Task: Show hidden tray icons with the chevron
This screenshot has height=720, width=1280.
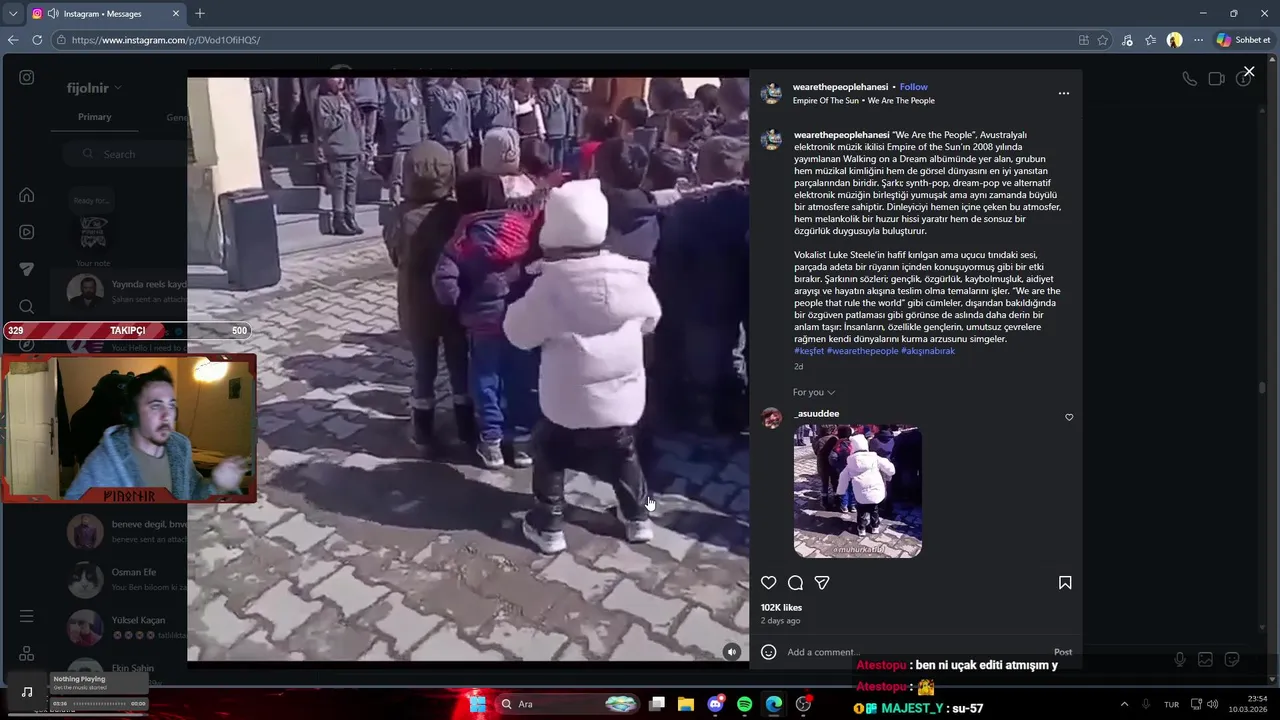Action: 1124,704
